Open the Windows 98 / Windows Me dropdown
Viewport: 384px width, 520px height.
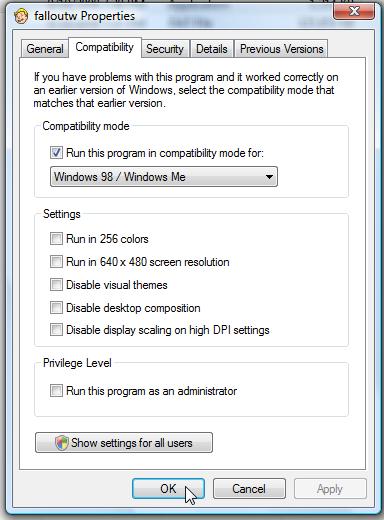coord(164,177)
